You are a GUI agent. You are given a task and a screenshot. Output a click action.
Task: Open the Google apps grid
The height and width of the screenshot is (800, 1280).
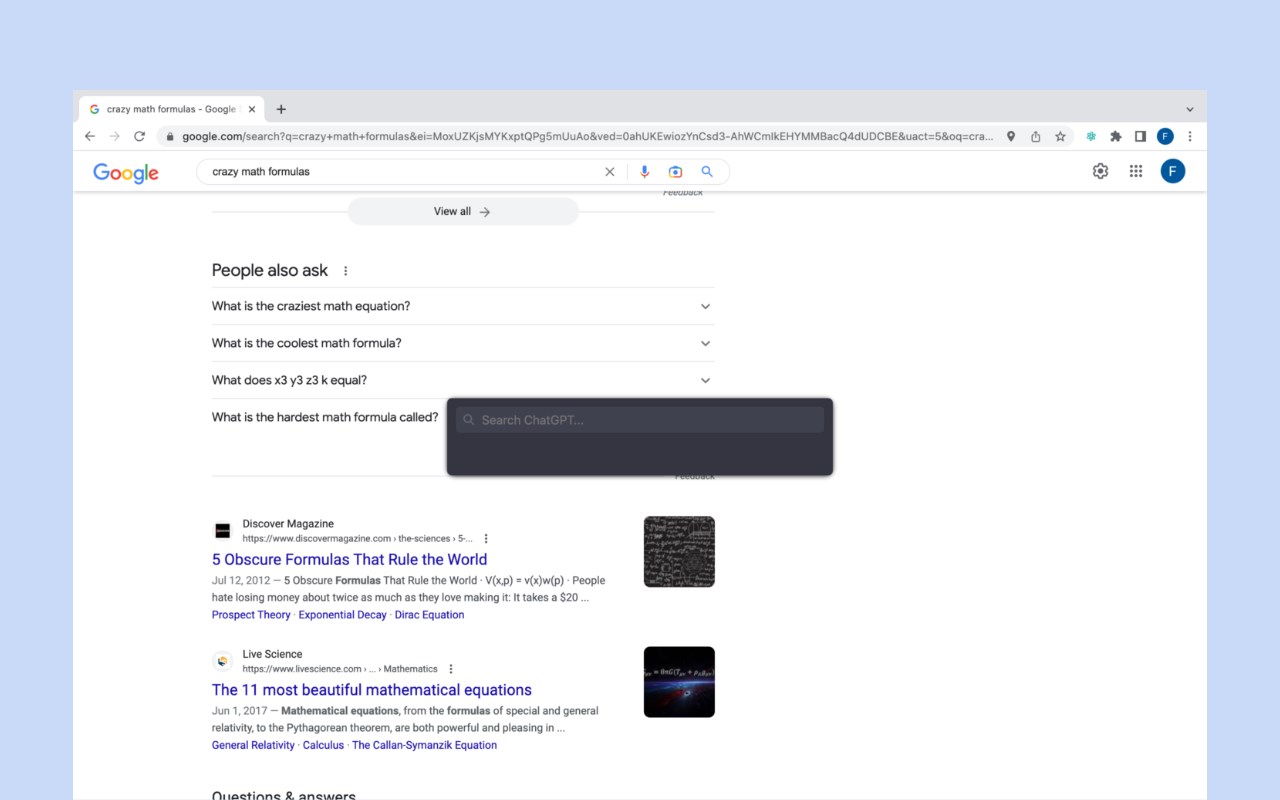(x=1136, y=171)
